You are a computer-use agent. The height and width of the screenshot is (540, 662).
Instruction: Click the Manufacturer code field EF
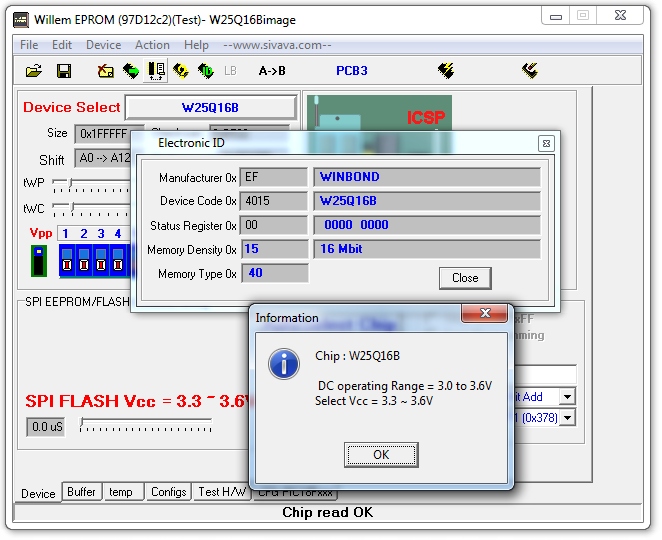274,177
